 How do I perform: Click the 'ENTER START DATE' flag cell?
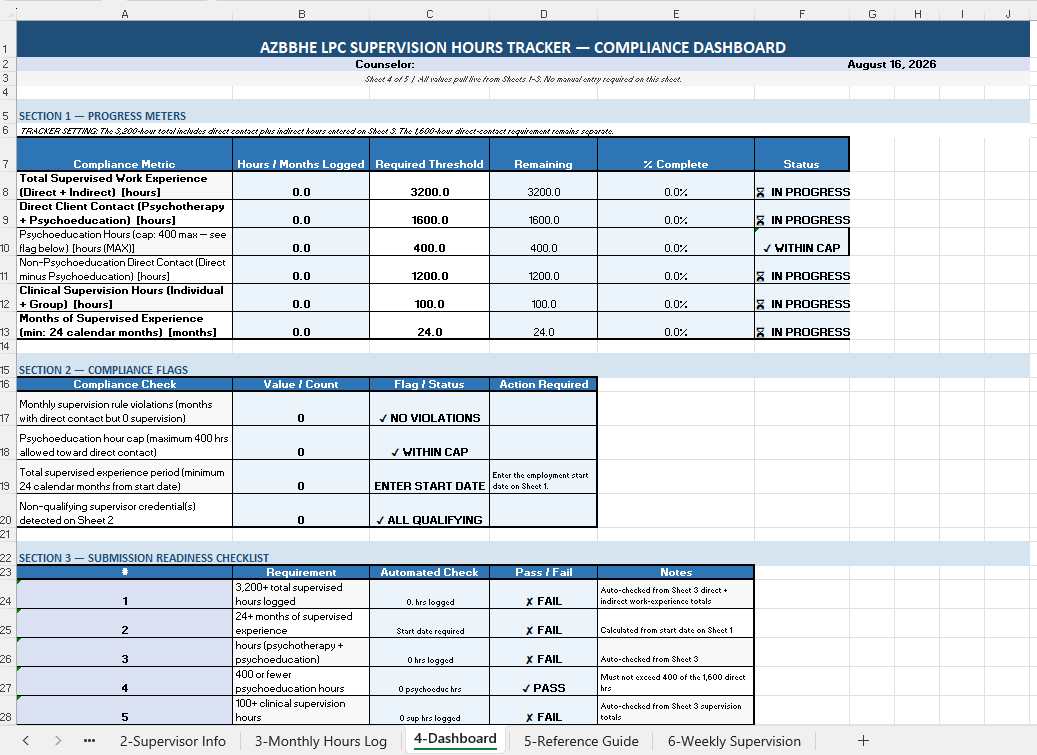(429, 477)
